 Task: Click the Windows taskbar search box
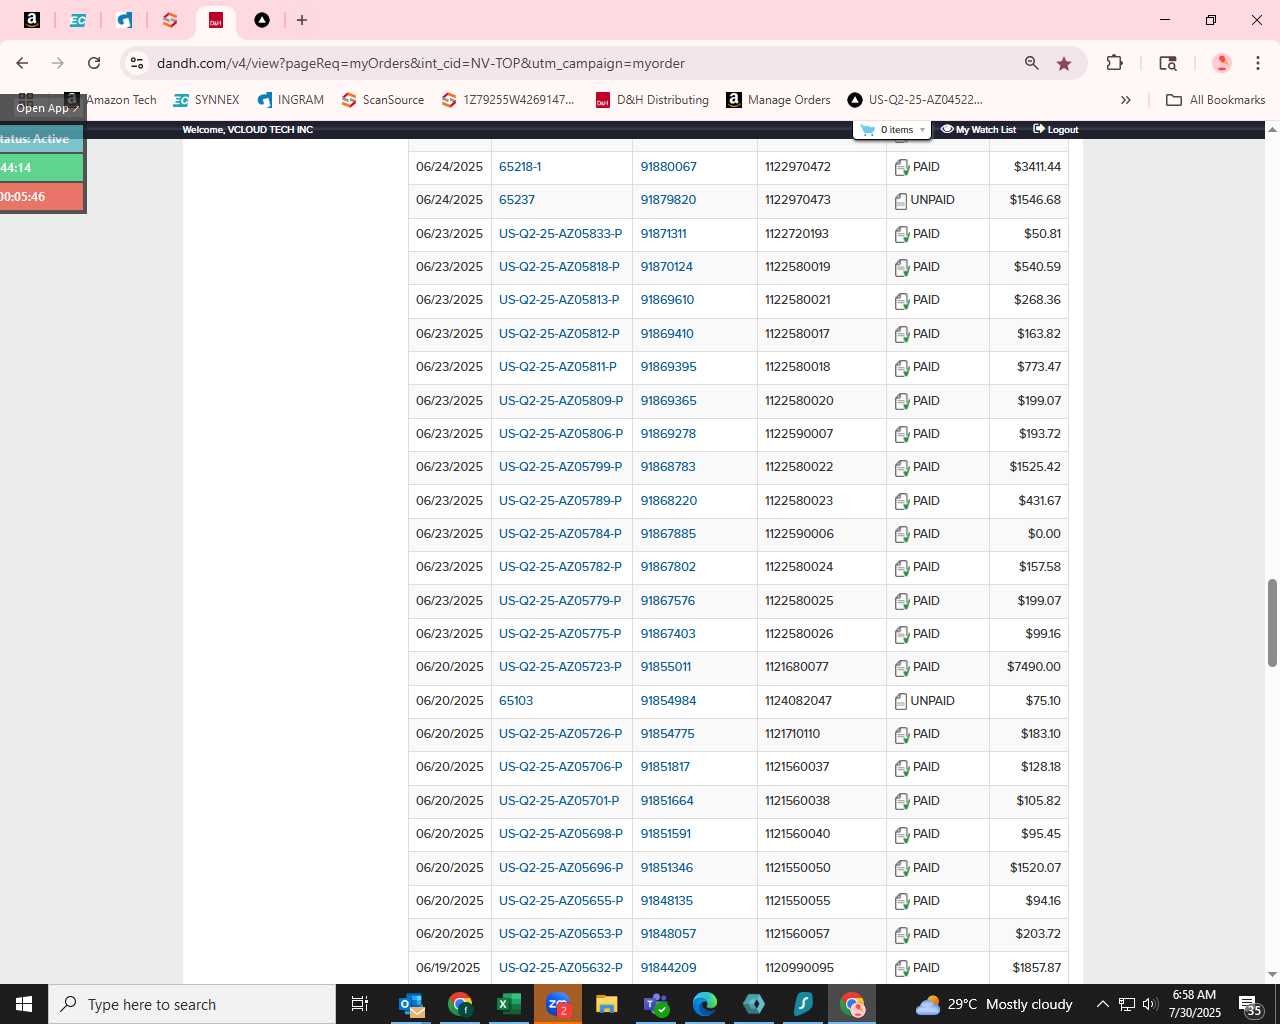click(x=192, y=1004)
